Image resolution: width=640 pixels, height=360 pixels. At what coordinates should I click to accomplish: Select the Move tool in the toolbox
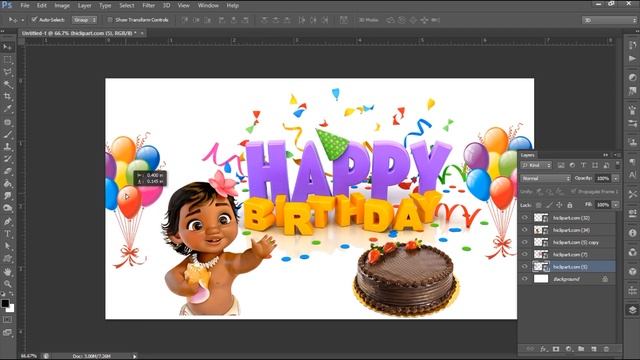7,47
